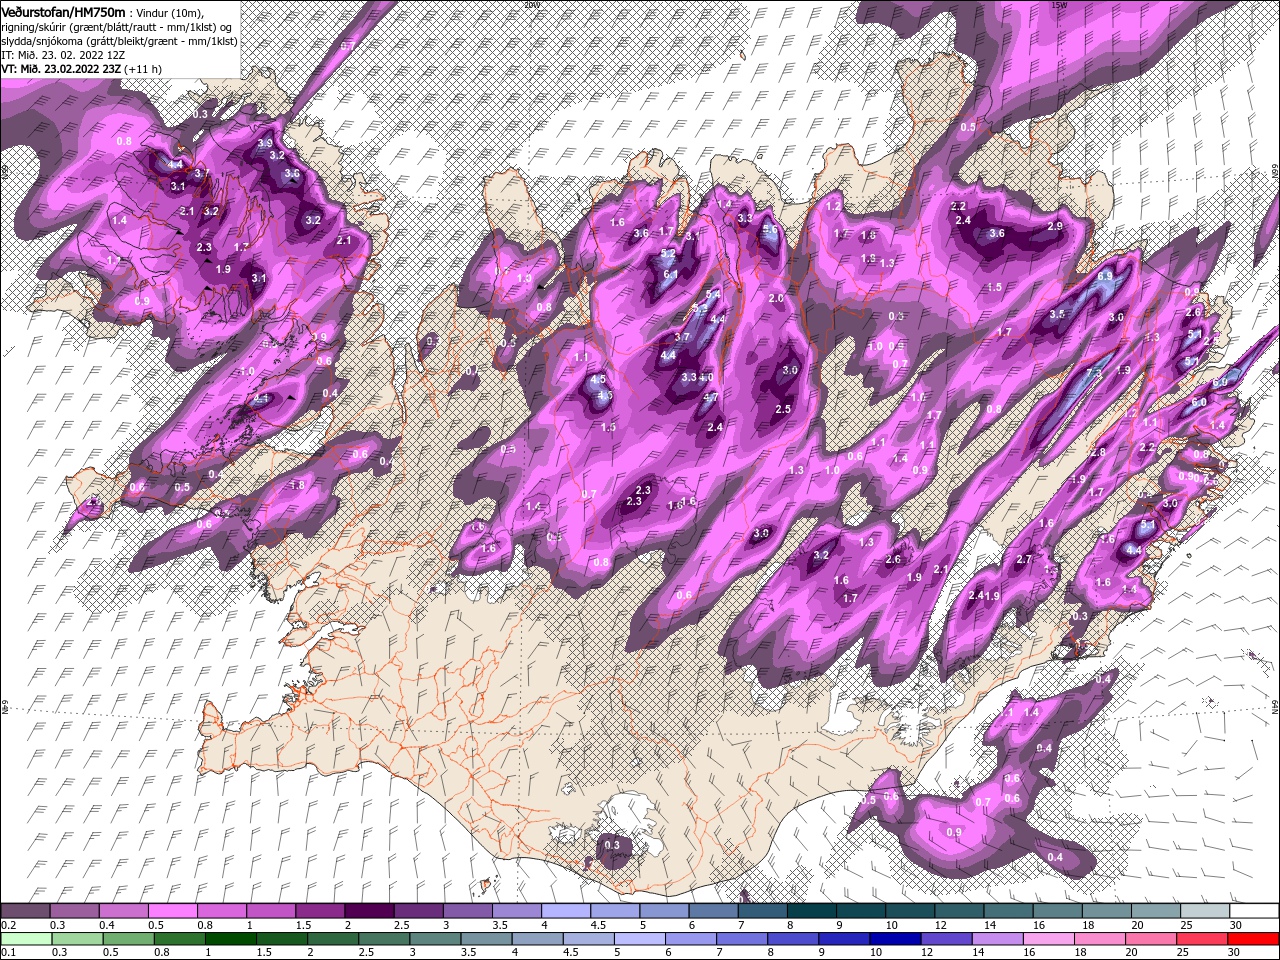Pick the pale grey upper swatch starting at 25
Viewport: 1280px width, 960px height.
pyautogui.click(x=1205, y=911)
